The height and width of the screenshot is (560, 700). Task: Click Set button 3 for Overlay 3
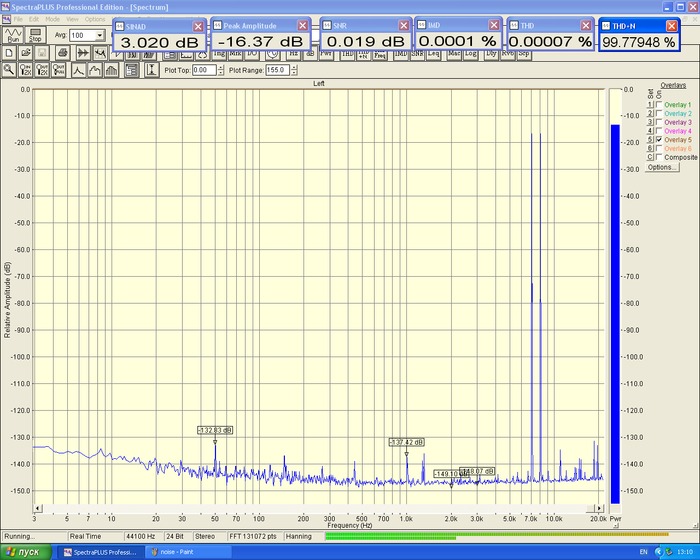point(648,122)
